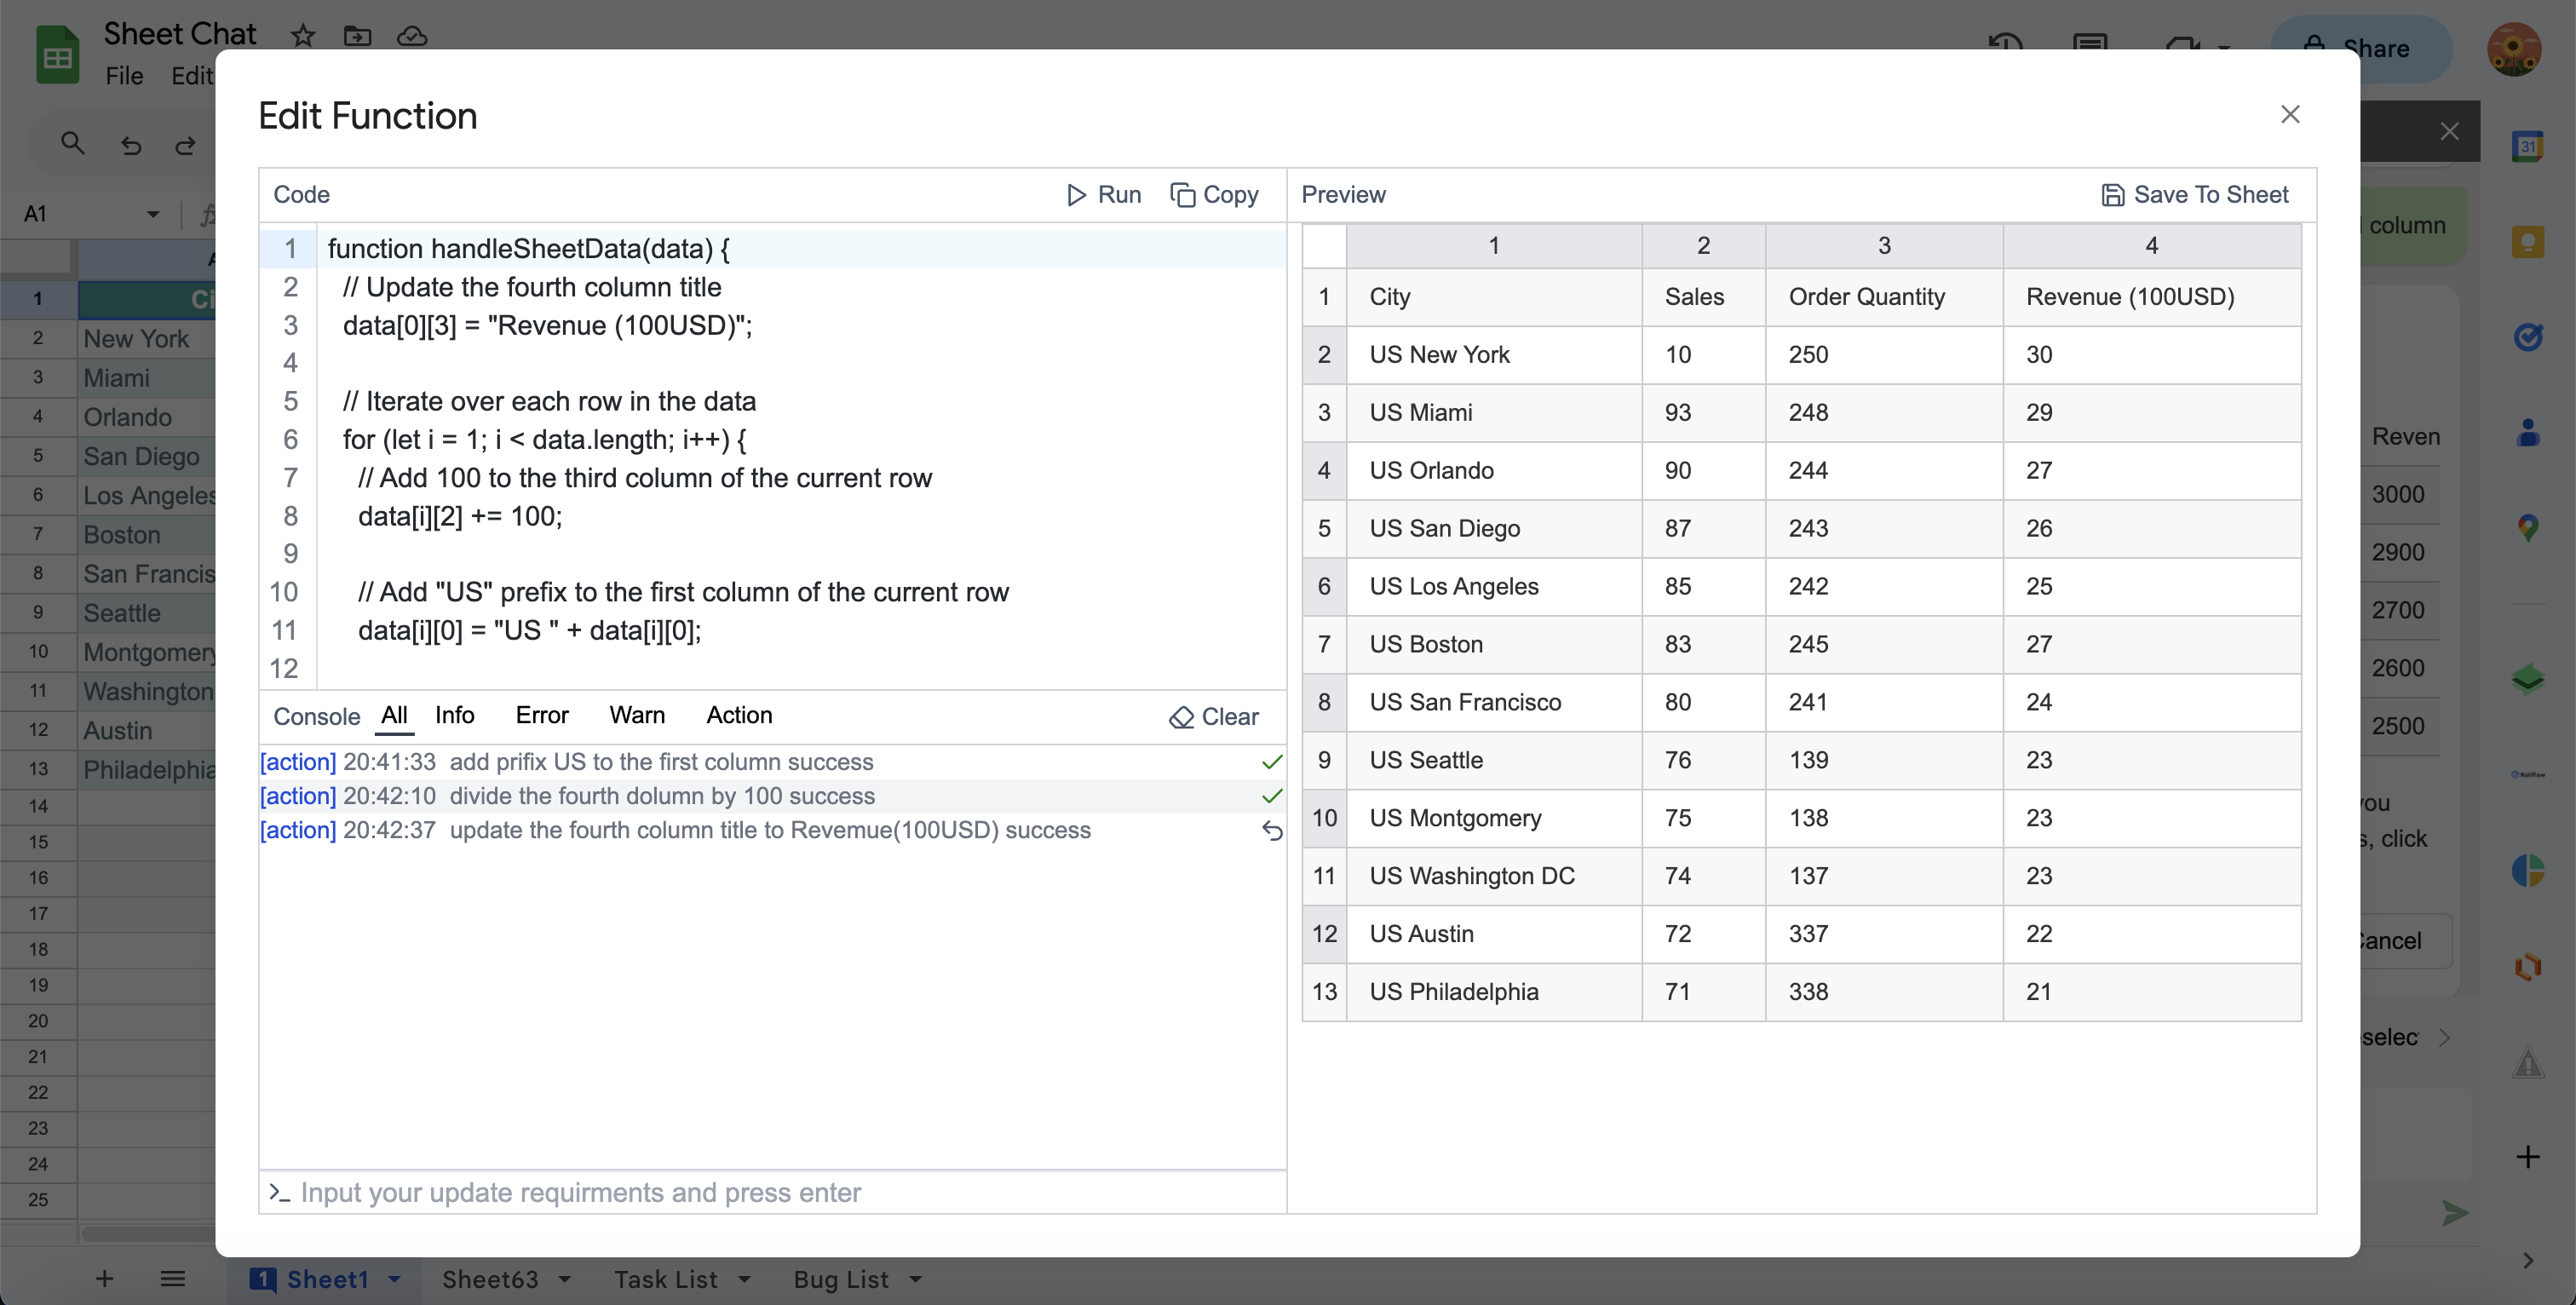Close the Edit Function dialog

pos(2290,115)
